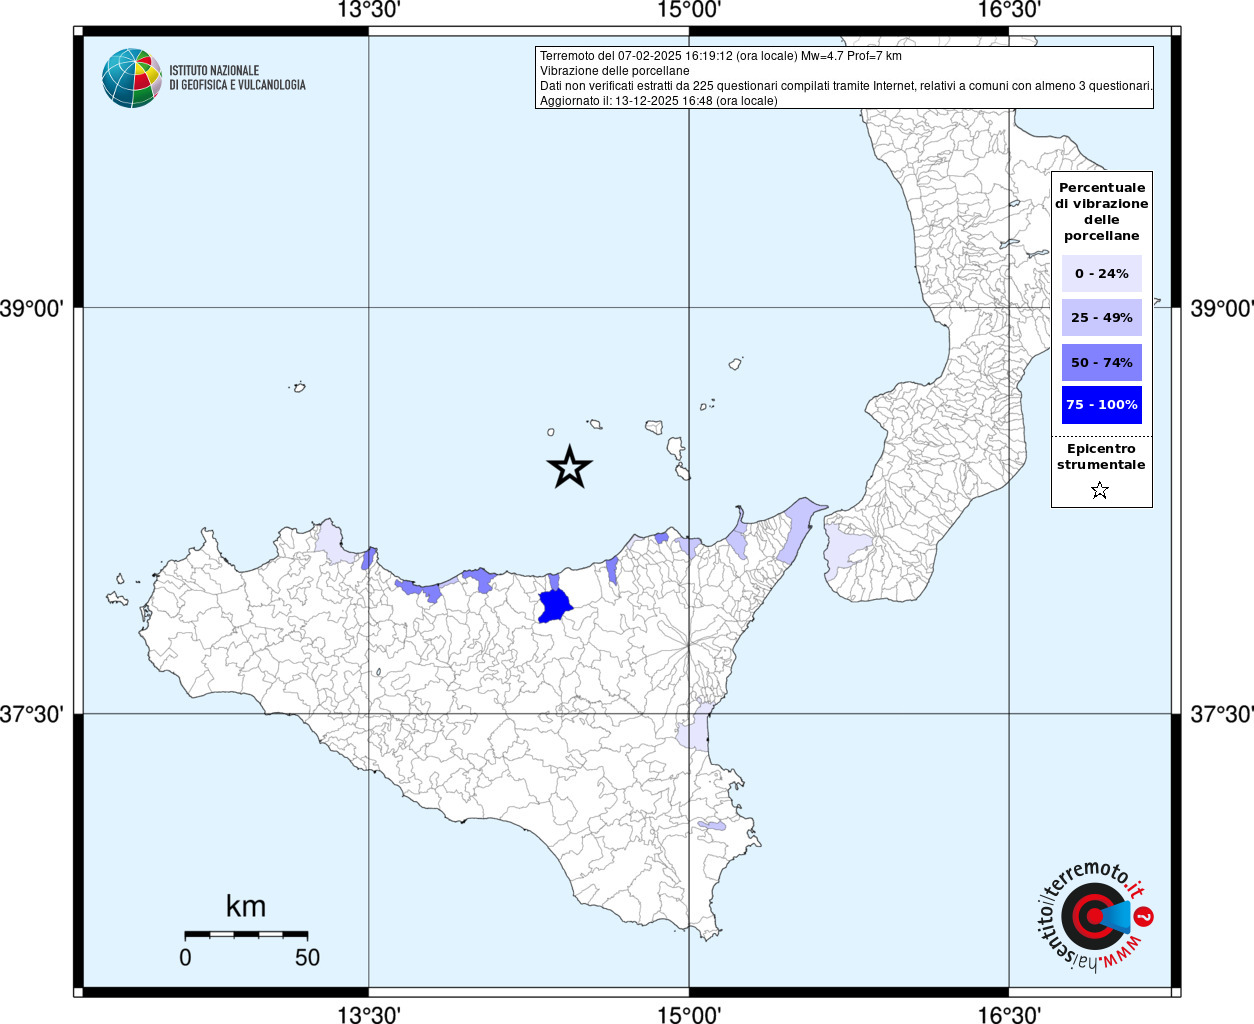Click the left 39°00' latitude label
This screenshot has width=1254, height=1024.
coord(32,308)
